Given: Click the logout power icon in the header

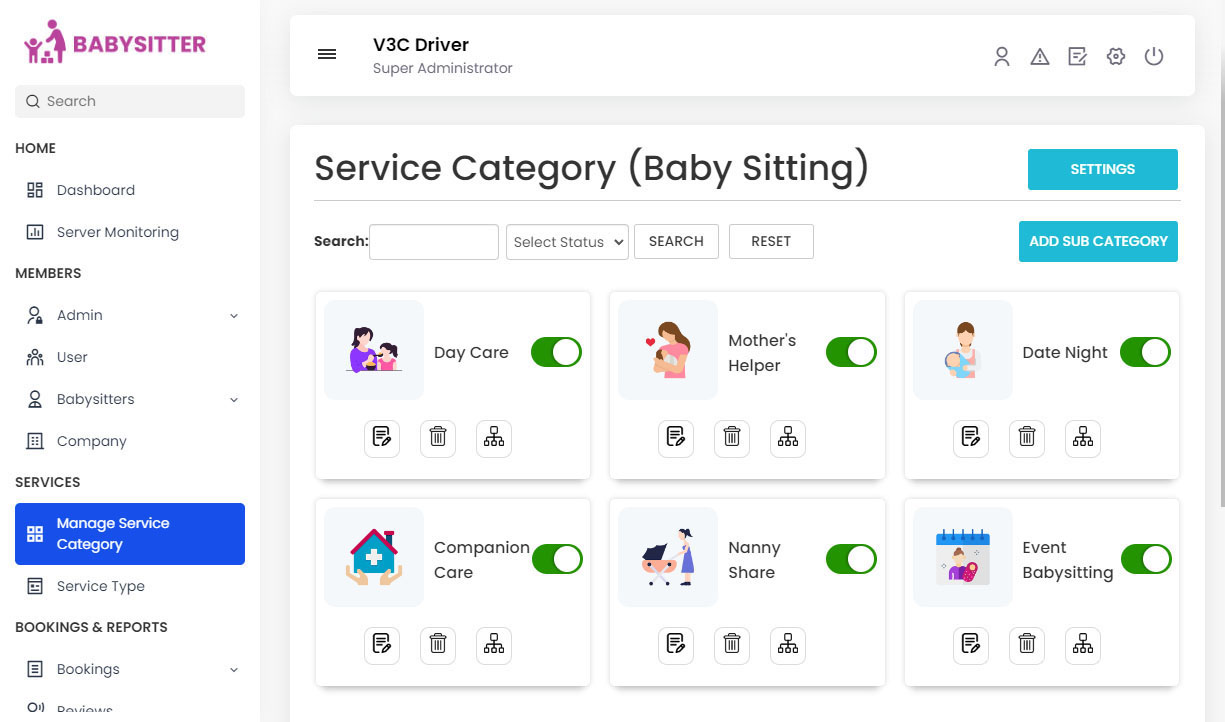Looking at the screenshot, I should click(x=1154, y=56).
